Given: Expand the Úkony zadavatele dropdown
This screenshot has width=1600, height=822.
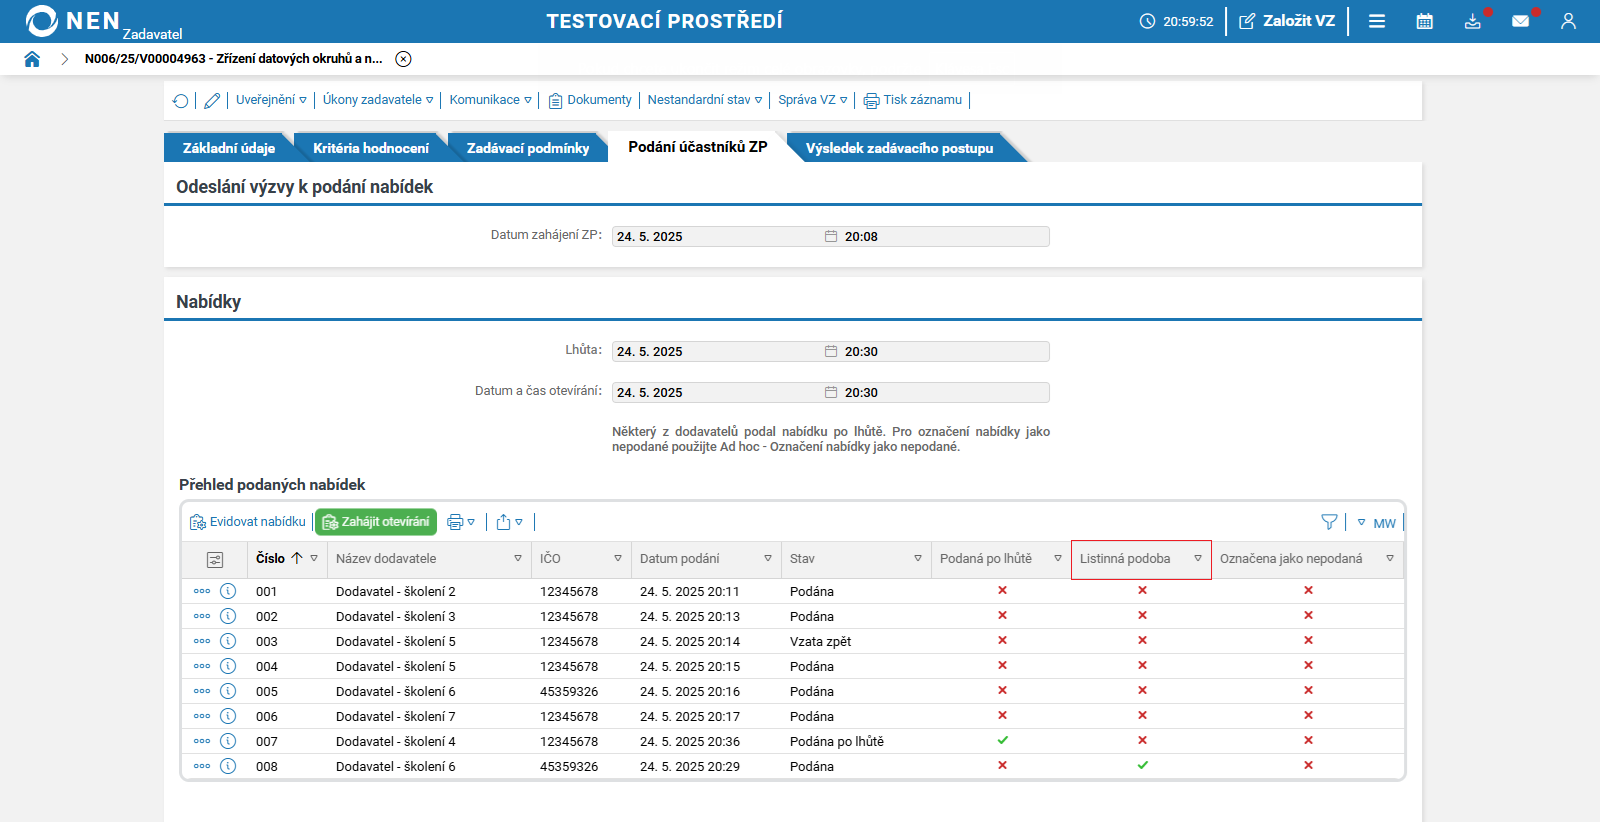Looking at the screenshot, I should (378, 100).
